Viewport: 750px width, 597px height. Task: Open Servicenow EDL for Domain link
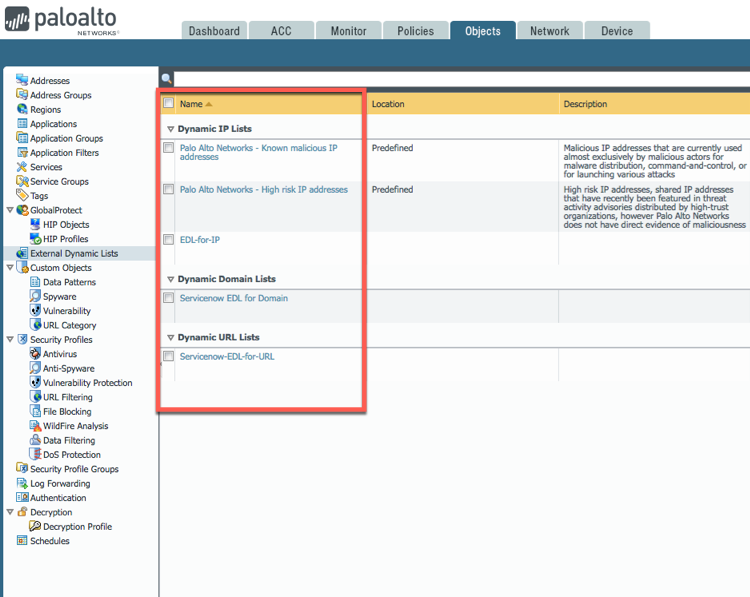pyautogui.click(x=234, y=298)
